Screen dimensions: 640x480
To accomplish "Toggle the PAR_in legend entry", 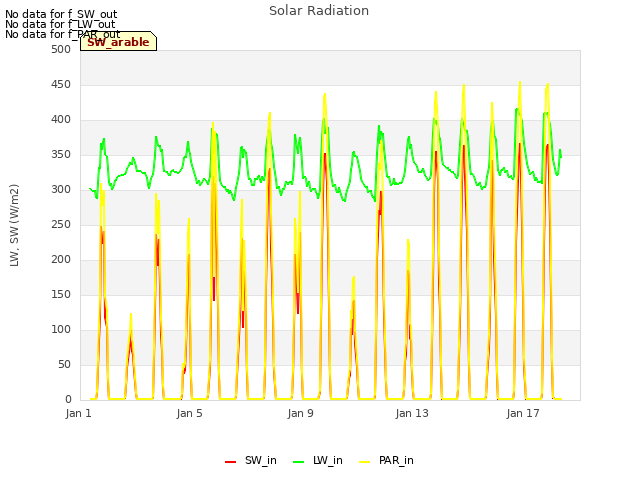I will point(386,460).
